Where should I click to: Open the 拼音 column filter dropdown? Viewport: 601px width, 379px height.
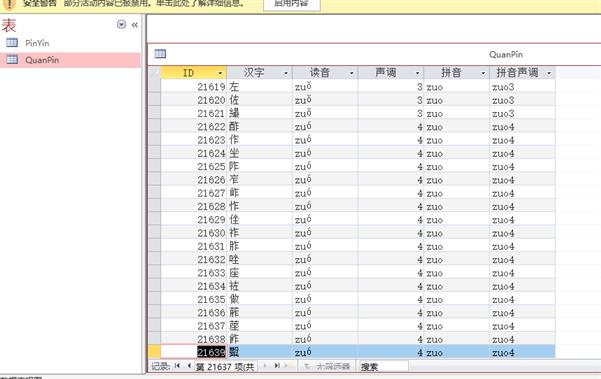pyautogui.click(x=483, y=73)
